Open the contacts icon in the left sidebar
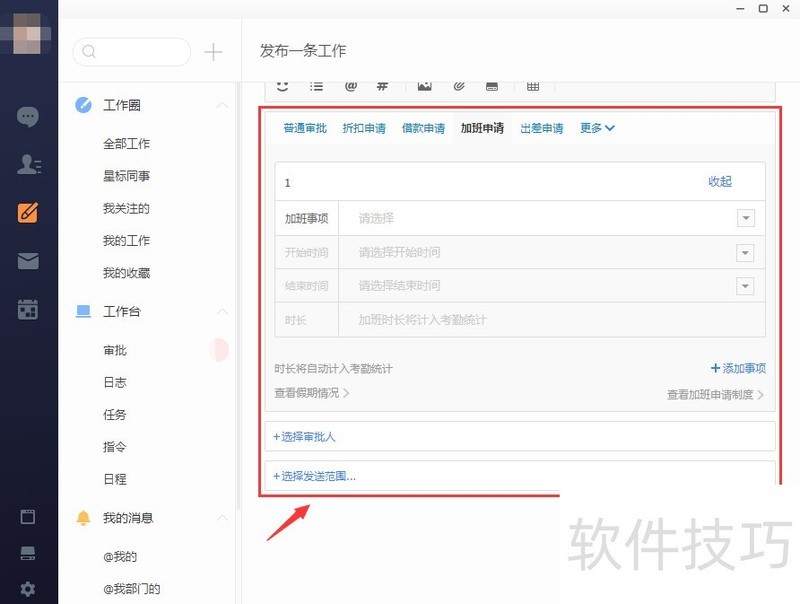 (28, 164)
